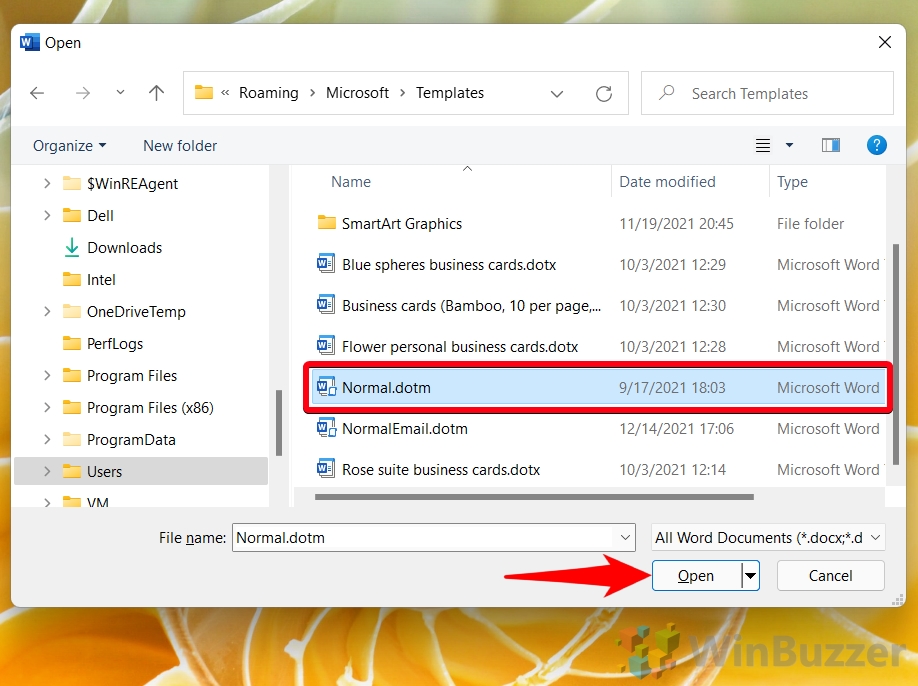Open the view options dropdown arrow
918x686 pixels.
(x=789, y=145)
